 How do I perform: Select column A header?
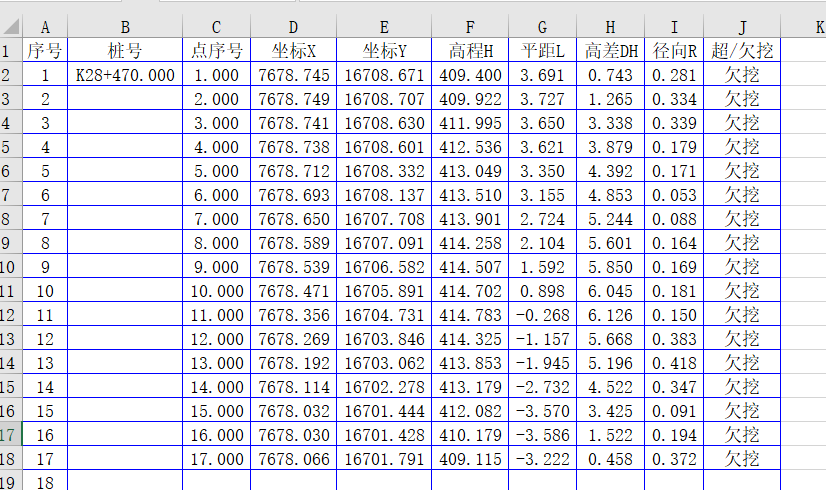tap(45, 28)
